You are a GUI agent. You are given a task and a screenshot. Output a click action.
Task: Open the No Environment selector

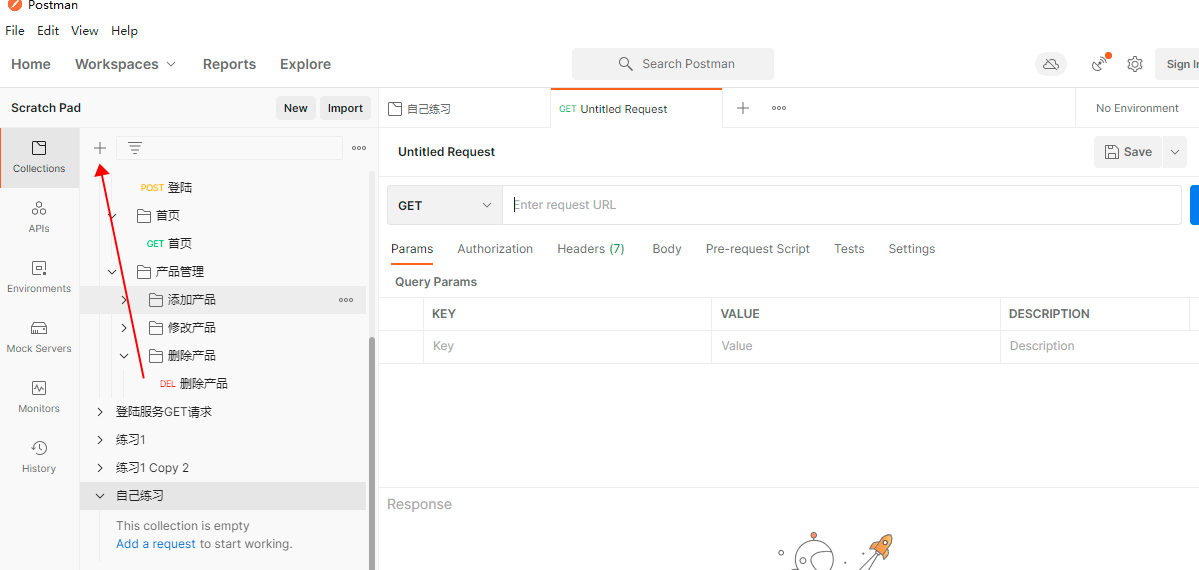pos(1137,108)
